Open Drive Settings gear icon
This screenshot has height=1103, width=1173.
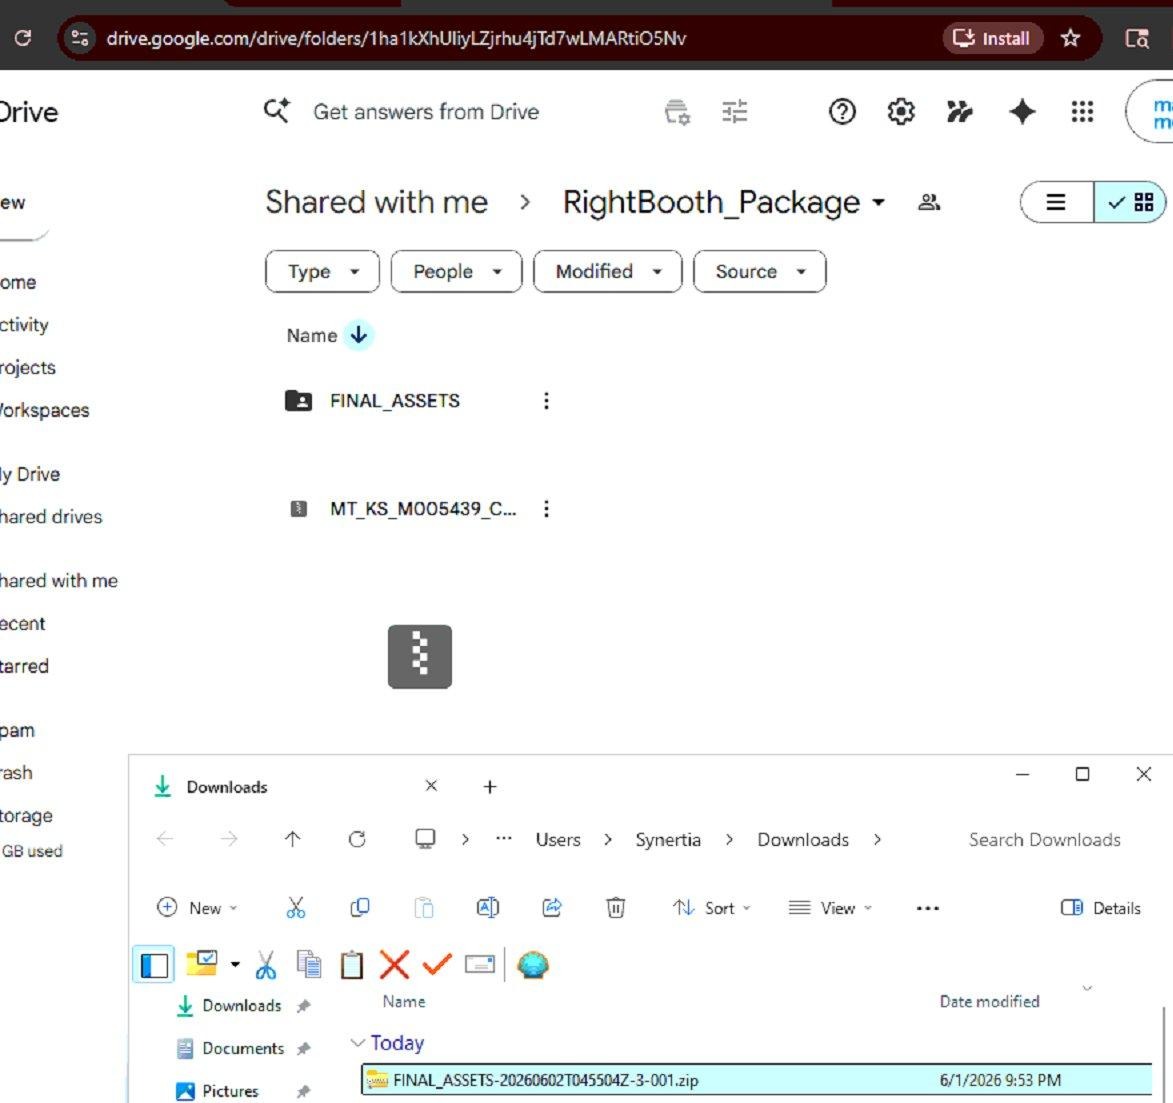coord(901,111)
